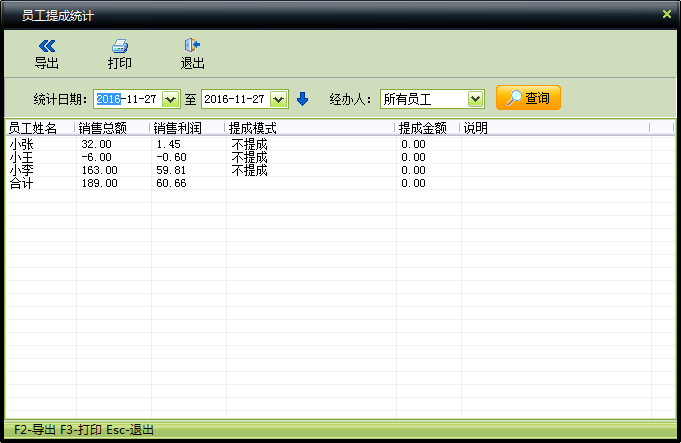
Task: Click profit value 59.81
Action: point(171,170)
